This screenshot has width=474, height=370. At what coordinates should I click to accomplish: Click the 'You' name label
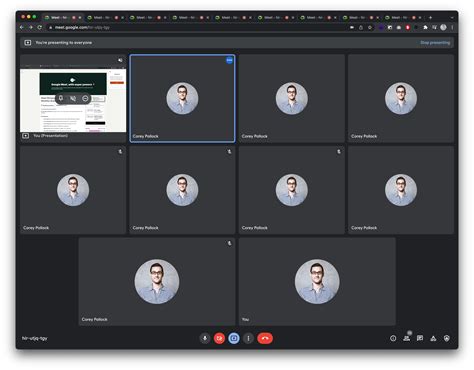[x=245, y=319]
